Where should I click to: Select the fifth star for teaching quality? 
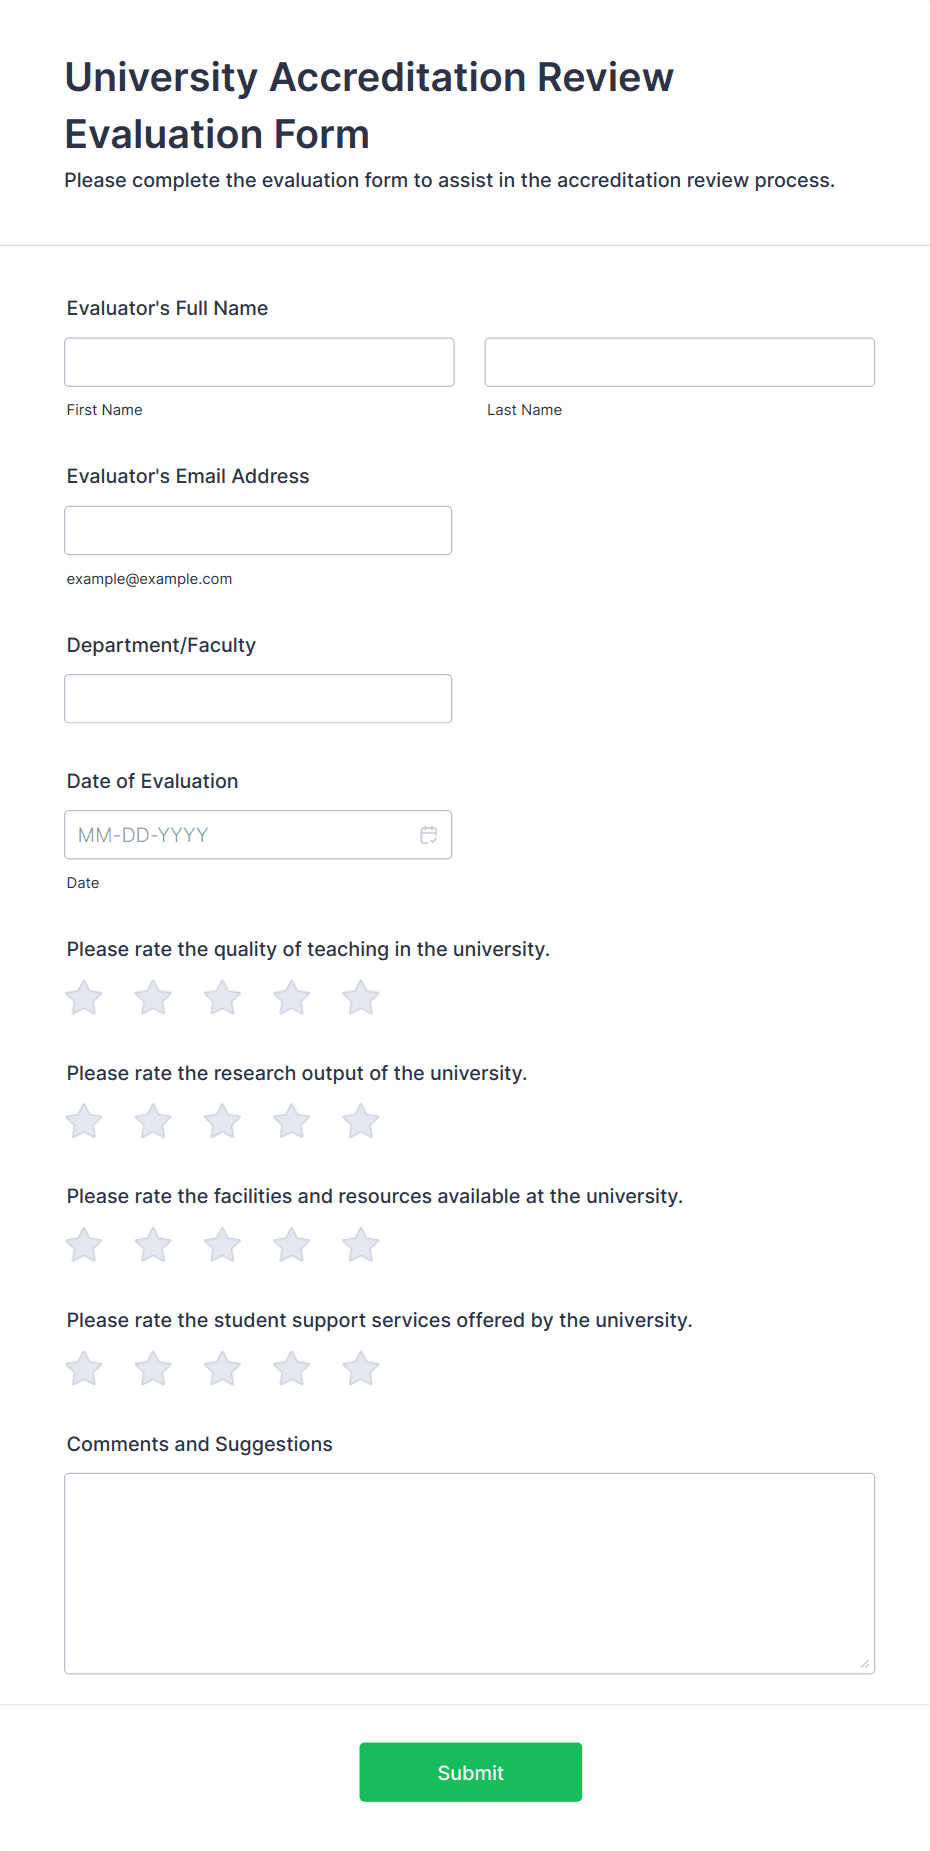coord(360,997)
